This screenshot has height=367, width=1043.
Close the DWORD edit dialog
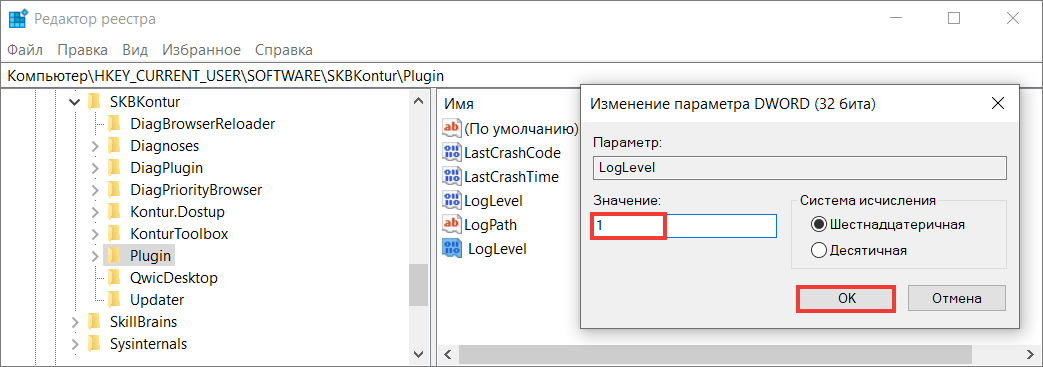click(x=997, y=104)
